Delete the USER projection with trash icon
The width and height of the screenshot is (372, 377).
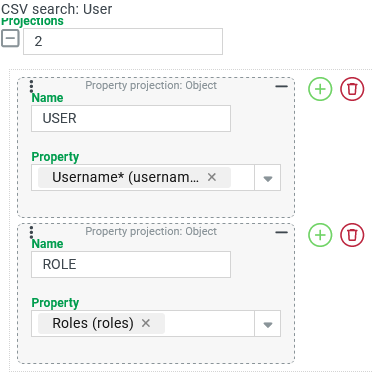[x=352, y=89]
